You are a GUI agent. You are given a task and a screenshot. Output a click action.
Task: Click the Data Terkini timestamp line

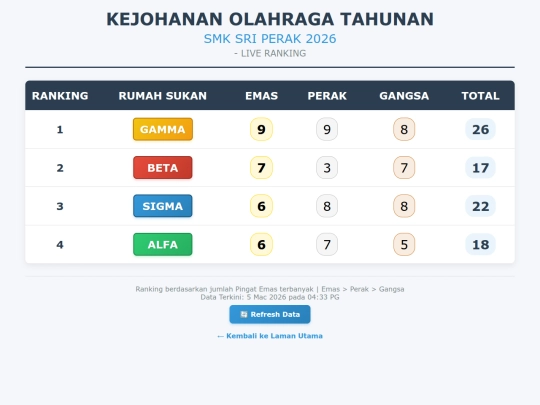coord(270,297)
